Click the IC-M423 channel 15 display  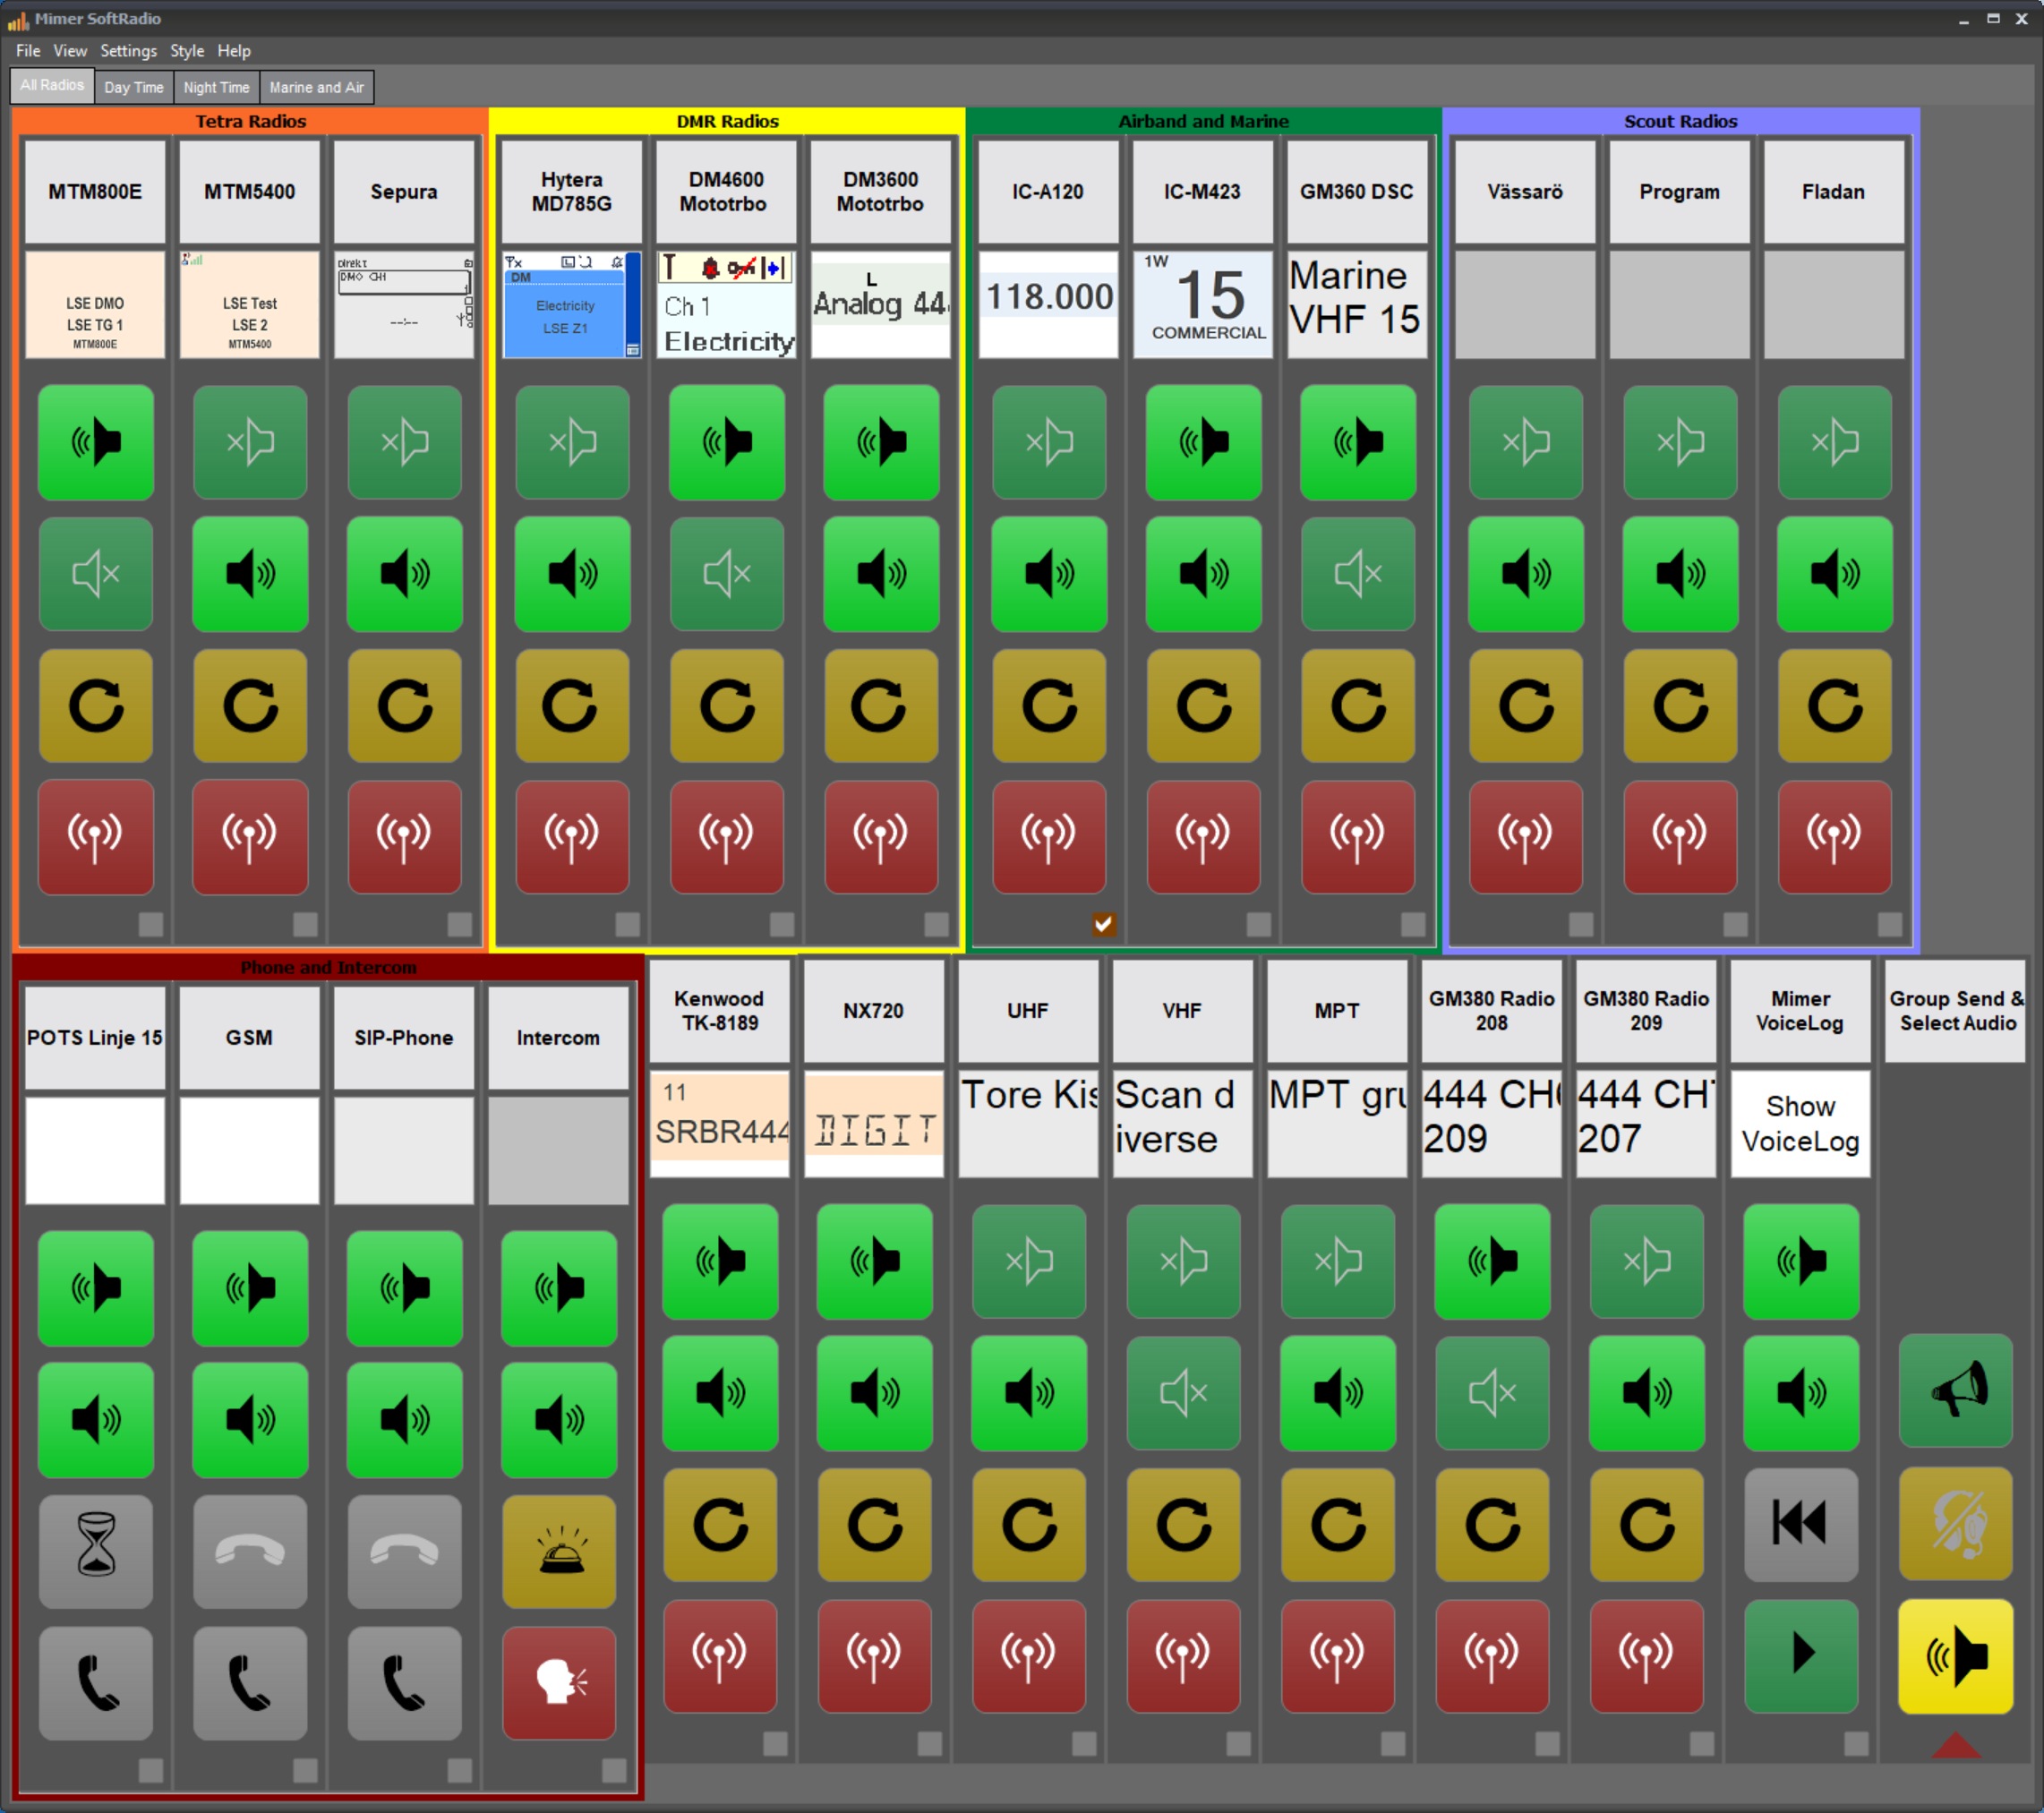point(1203,304)
